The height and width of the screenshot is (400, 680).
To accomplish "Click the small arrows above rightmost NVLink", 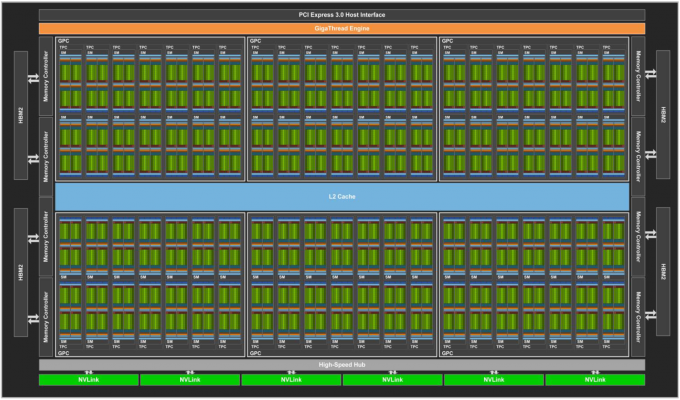I will click(595, 372).
